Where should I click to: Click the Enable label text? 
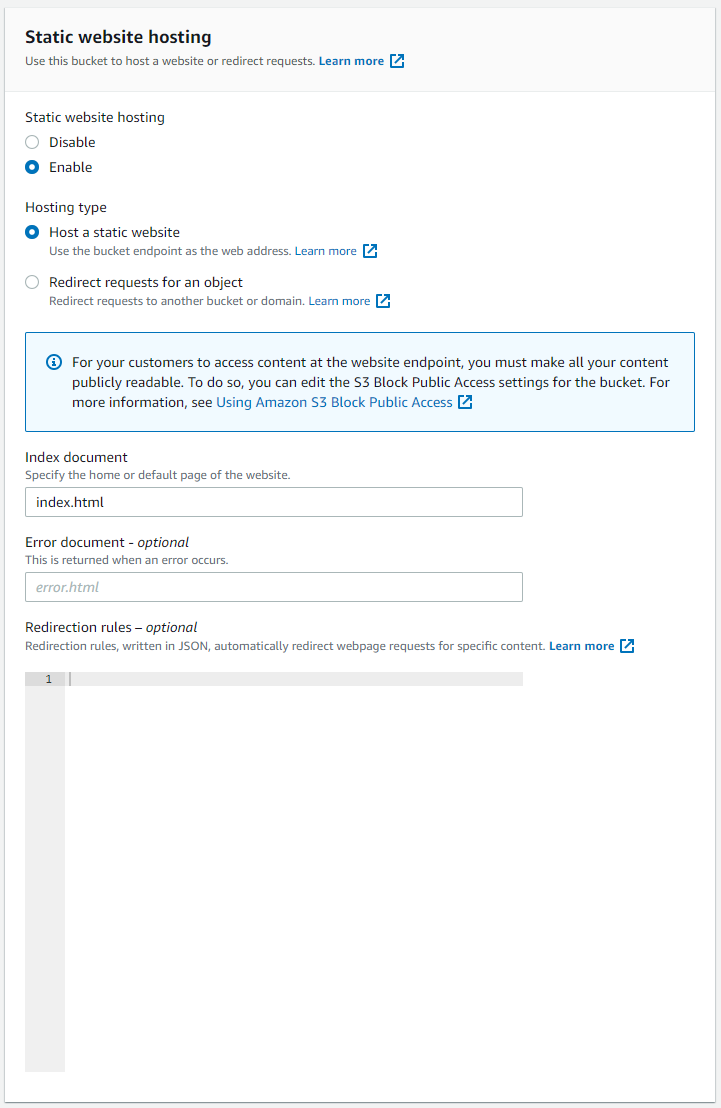tap(71, 167)
